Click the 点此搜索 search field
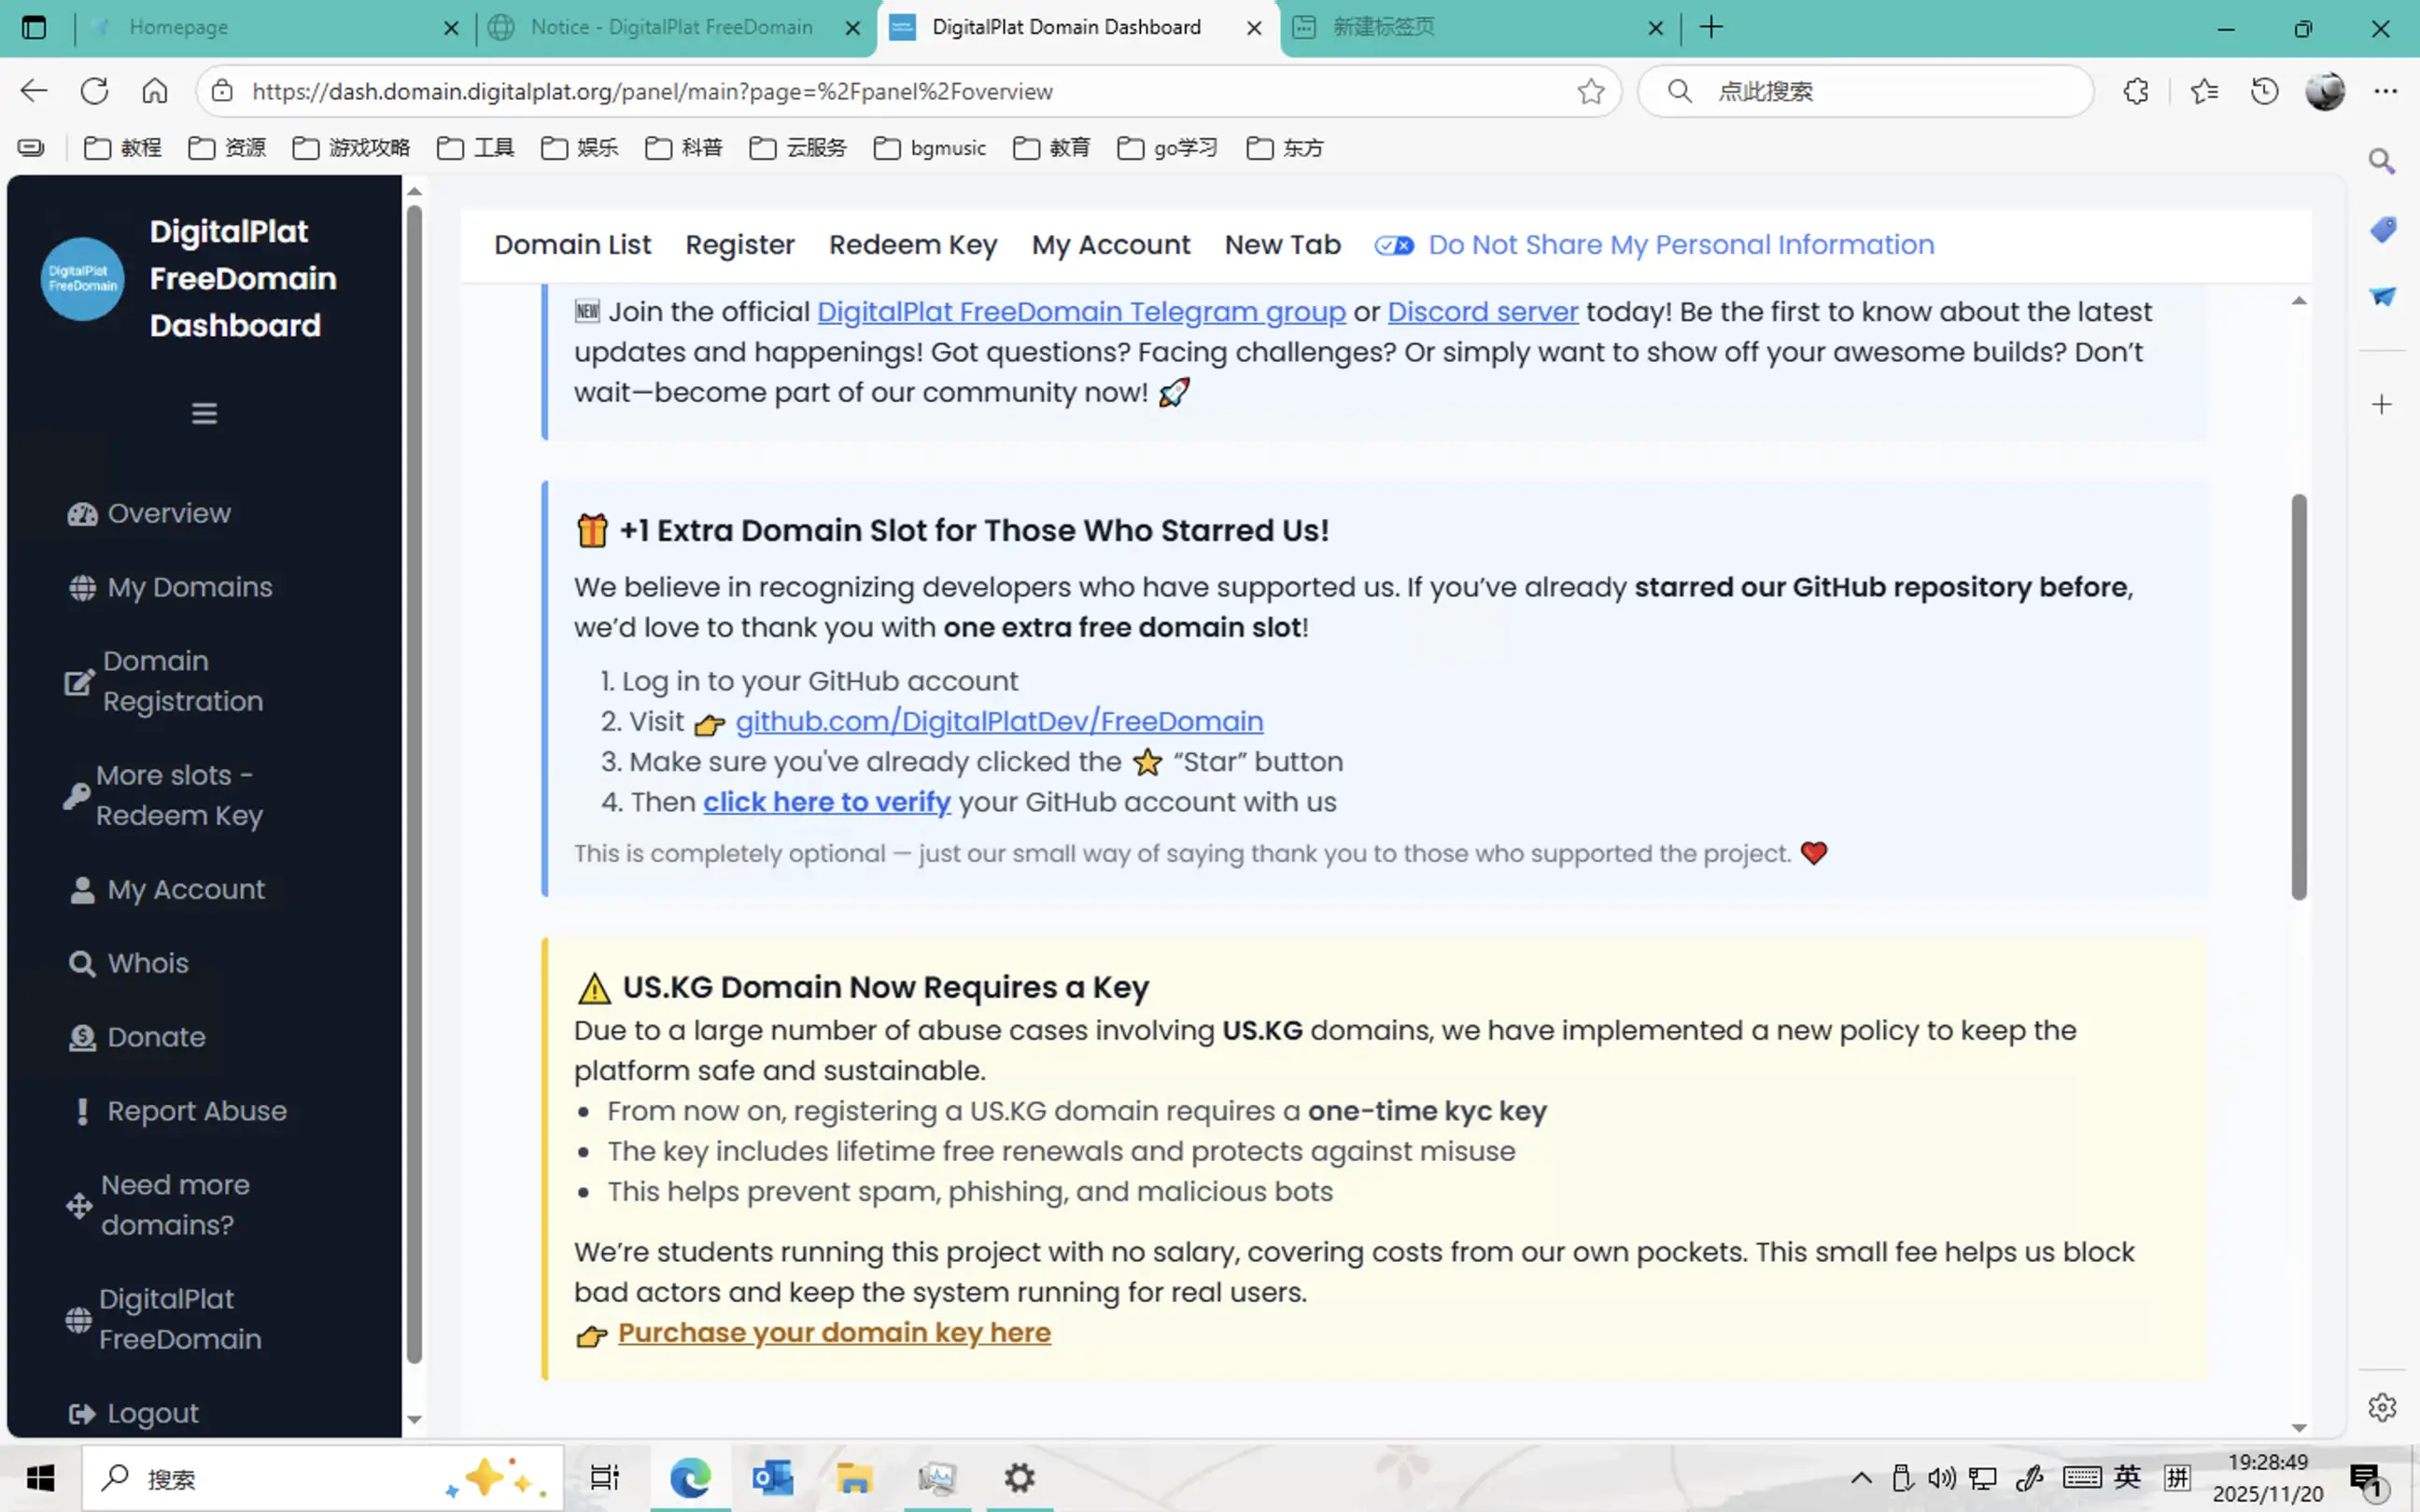The width and height of the screenshot is (2420, 1512). pyautogui.click(x=1865, y=91)
